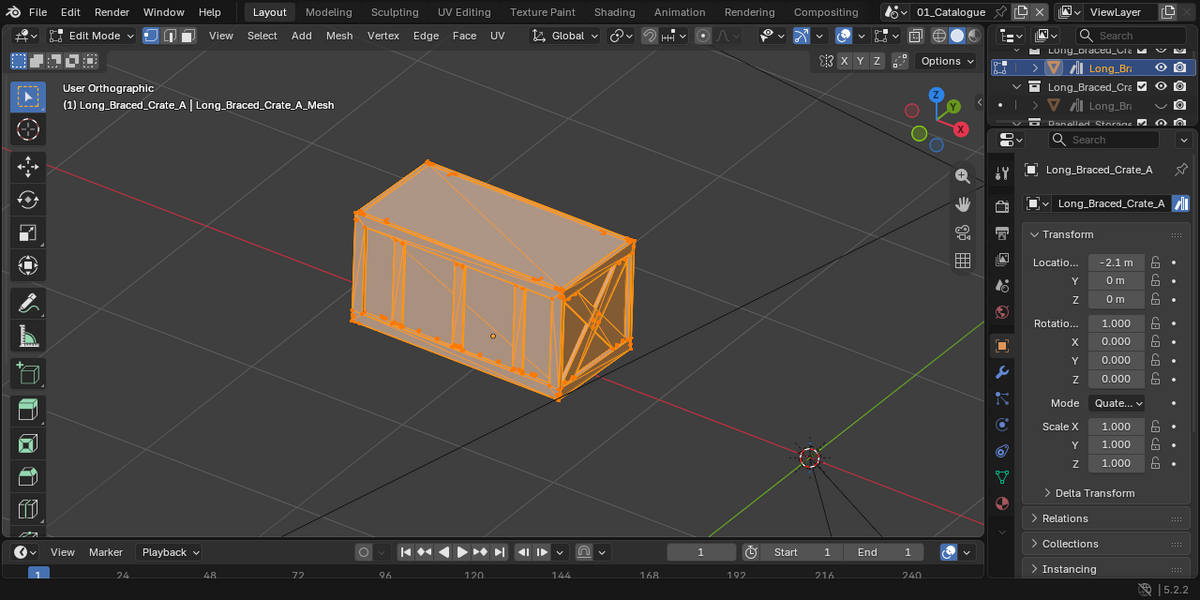Image resolution: width=1200 pixels, height=600 pixels.
Task: Activate the Transform tool
Action: [28, 266]
